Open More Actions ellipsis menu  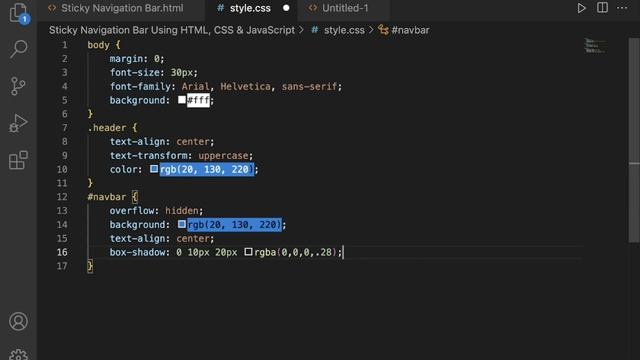(622, 8)
